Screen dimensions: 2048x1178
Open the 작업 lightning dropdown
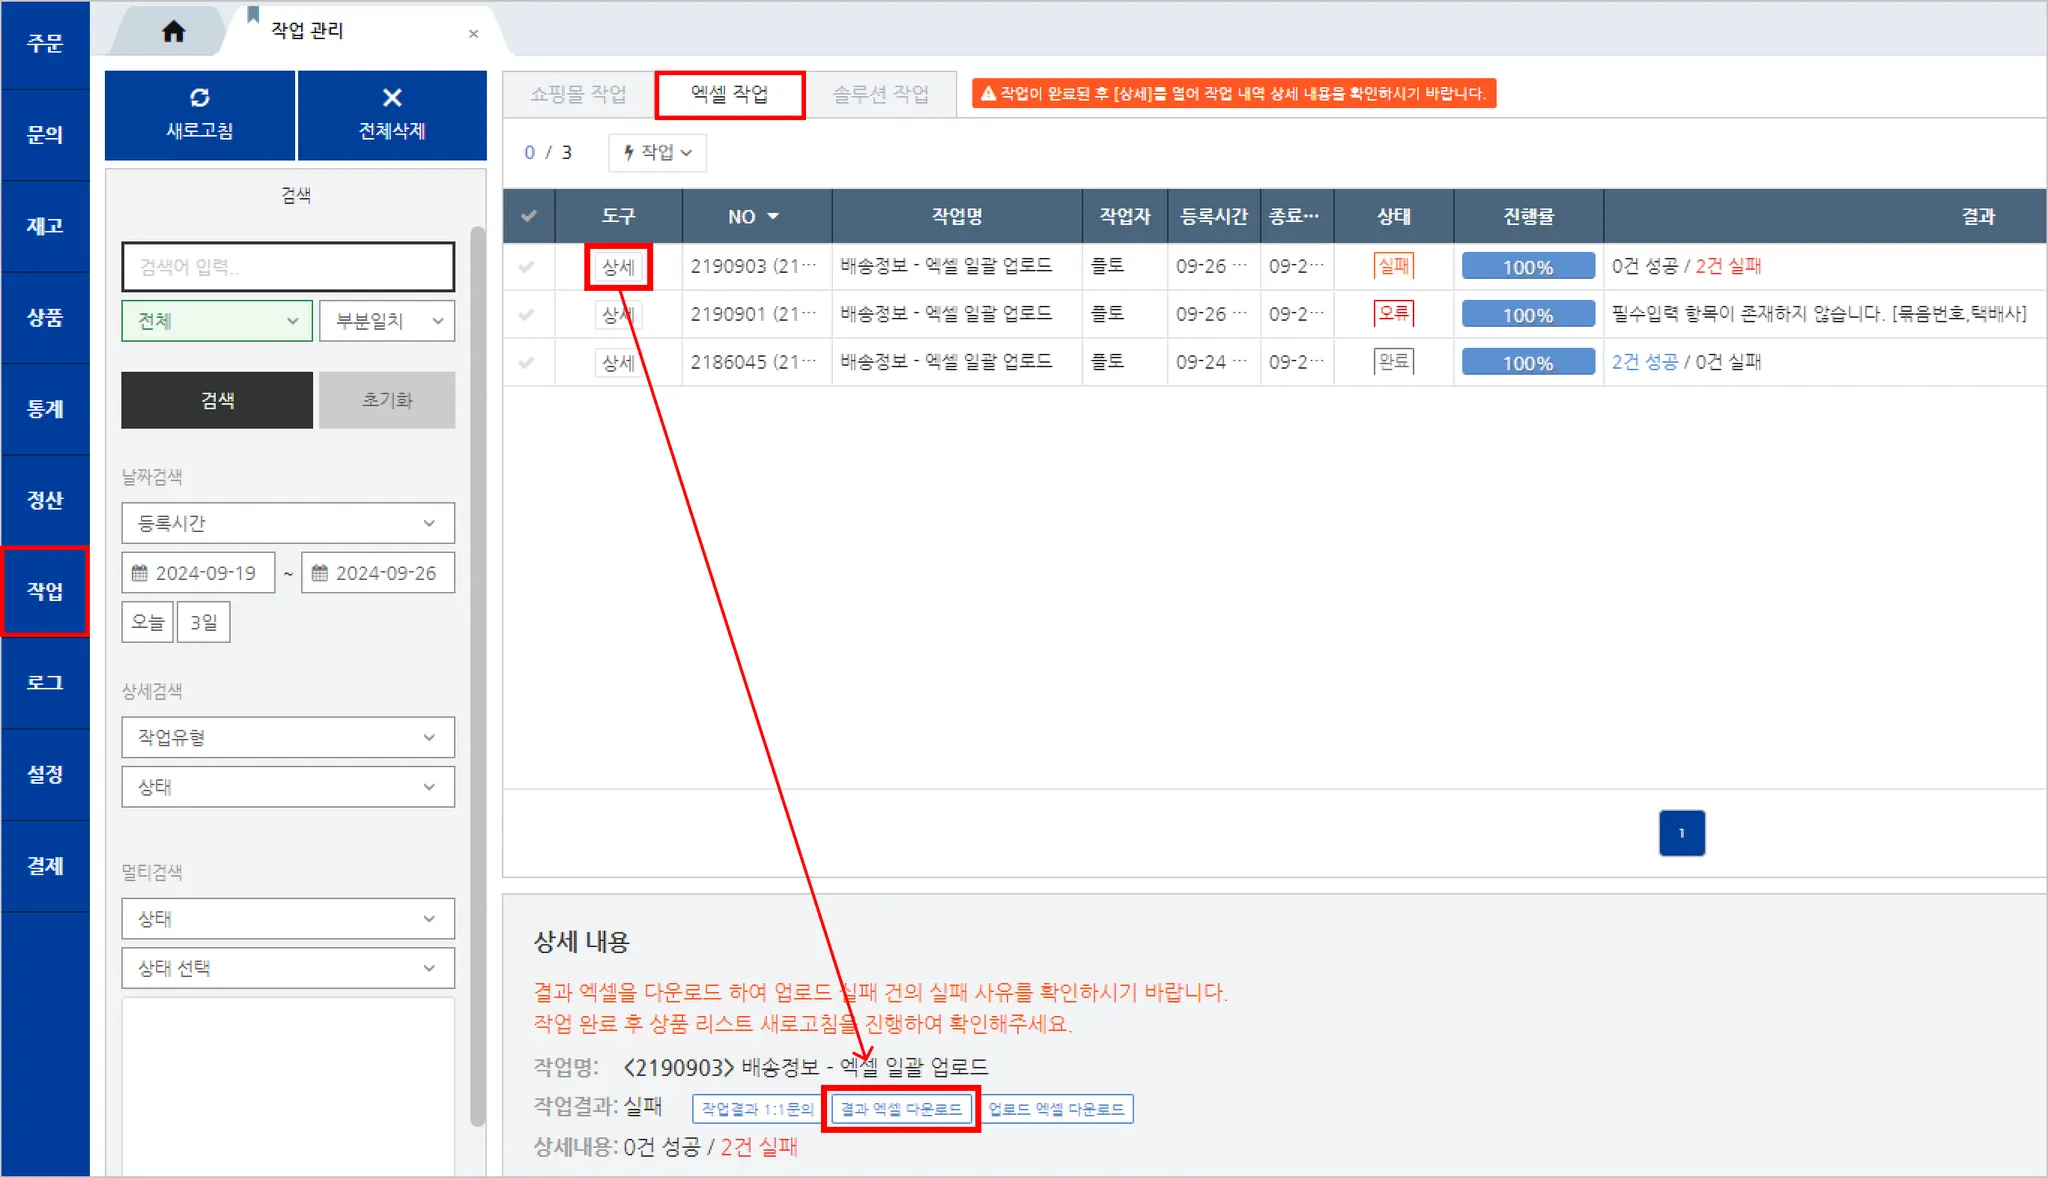pyautogui.click(x=657, y=152)
